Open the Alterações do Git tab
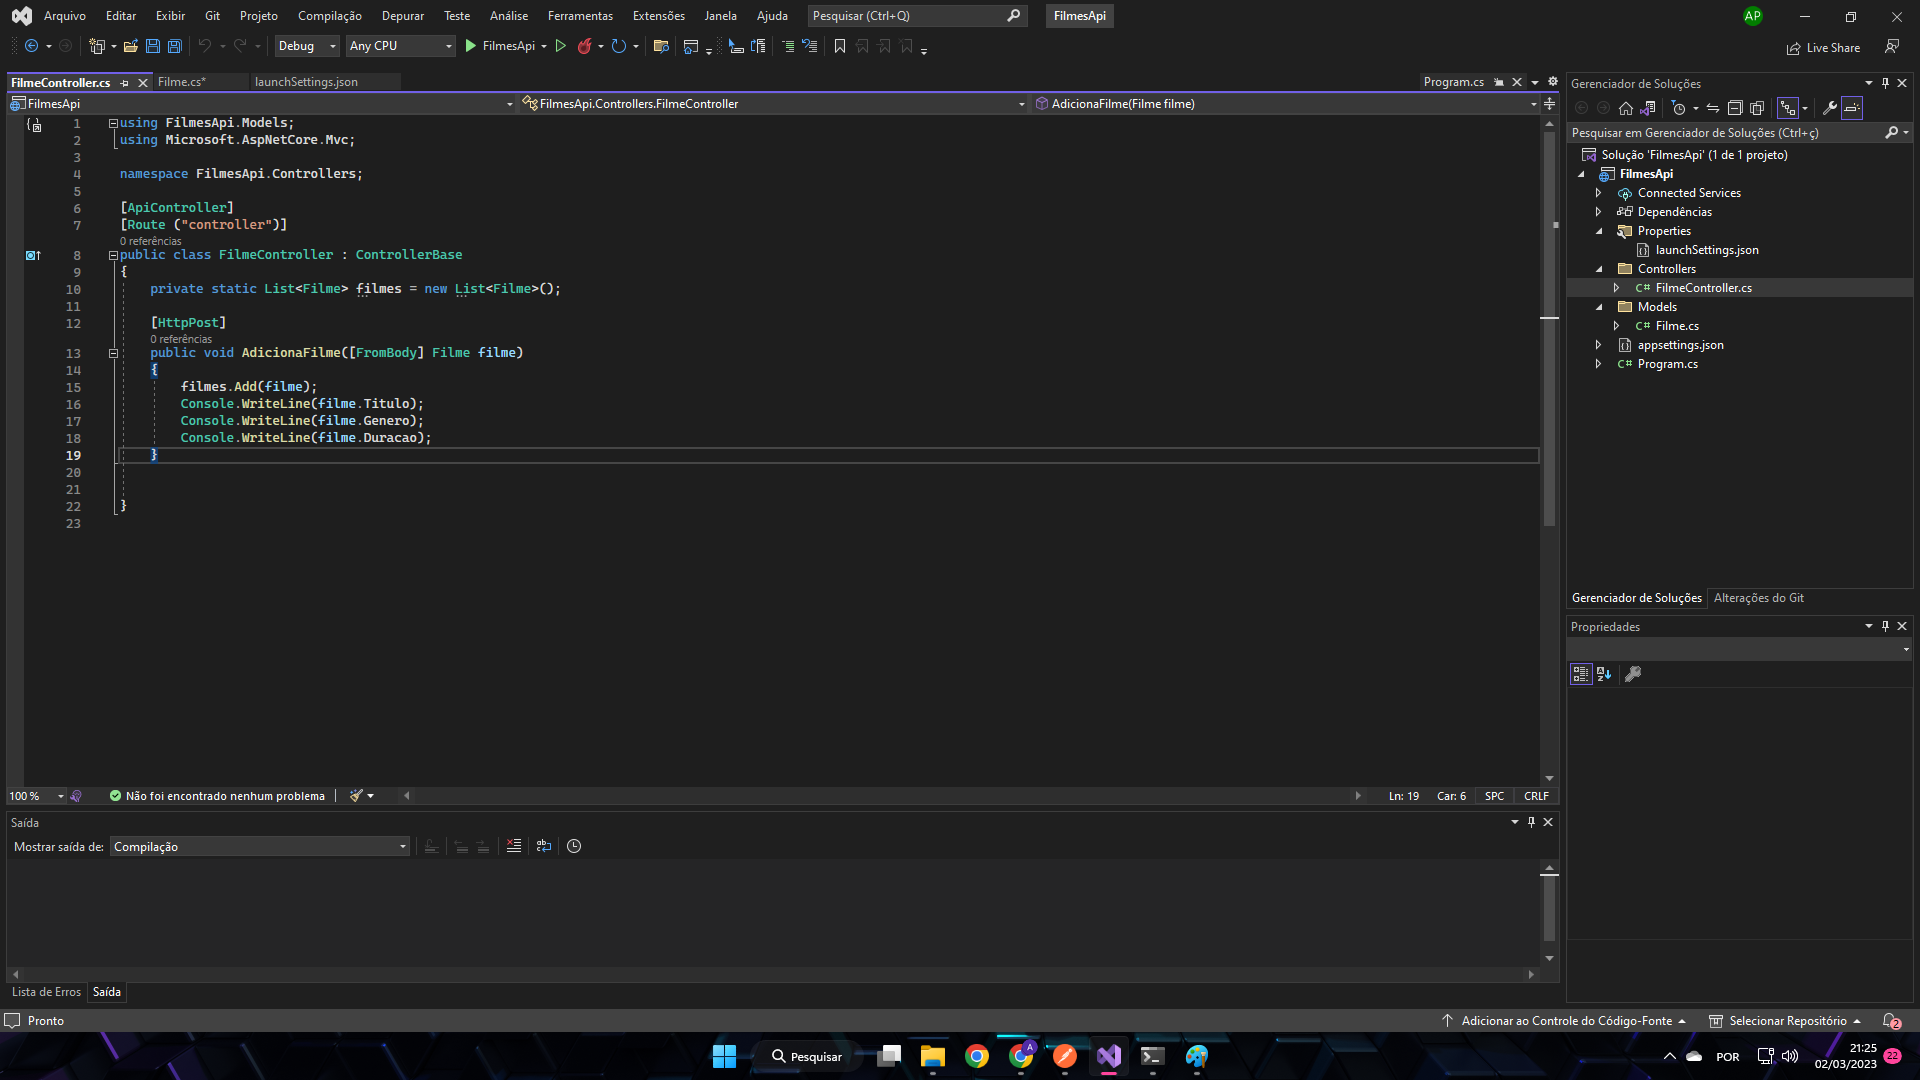Image resolution: width=1920 pixels, height=1080 pixels. pos(1759,598)
